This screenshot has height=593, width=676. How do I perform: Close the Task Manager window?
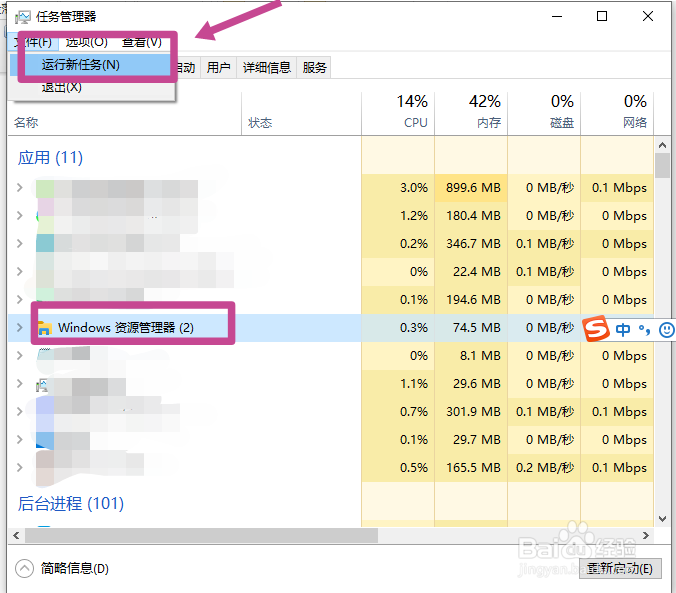[648, 16]
